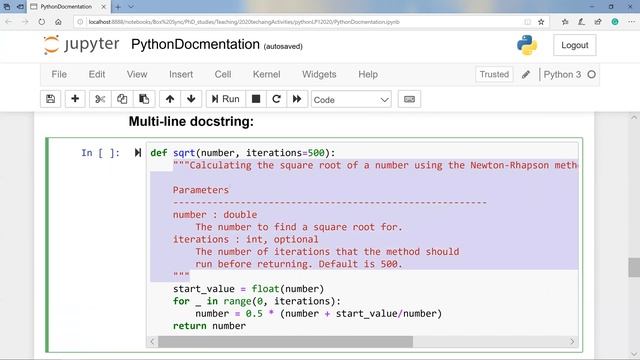This screenshot has height=360, width=640.
Task: Open the Insert menu
Action: tap(181, 74)
